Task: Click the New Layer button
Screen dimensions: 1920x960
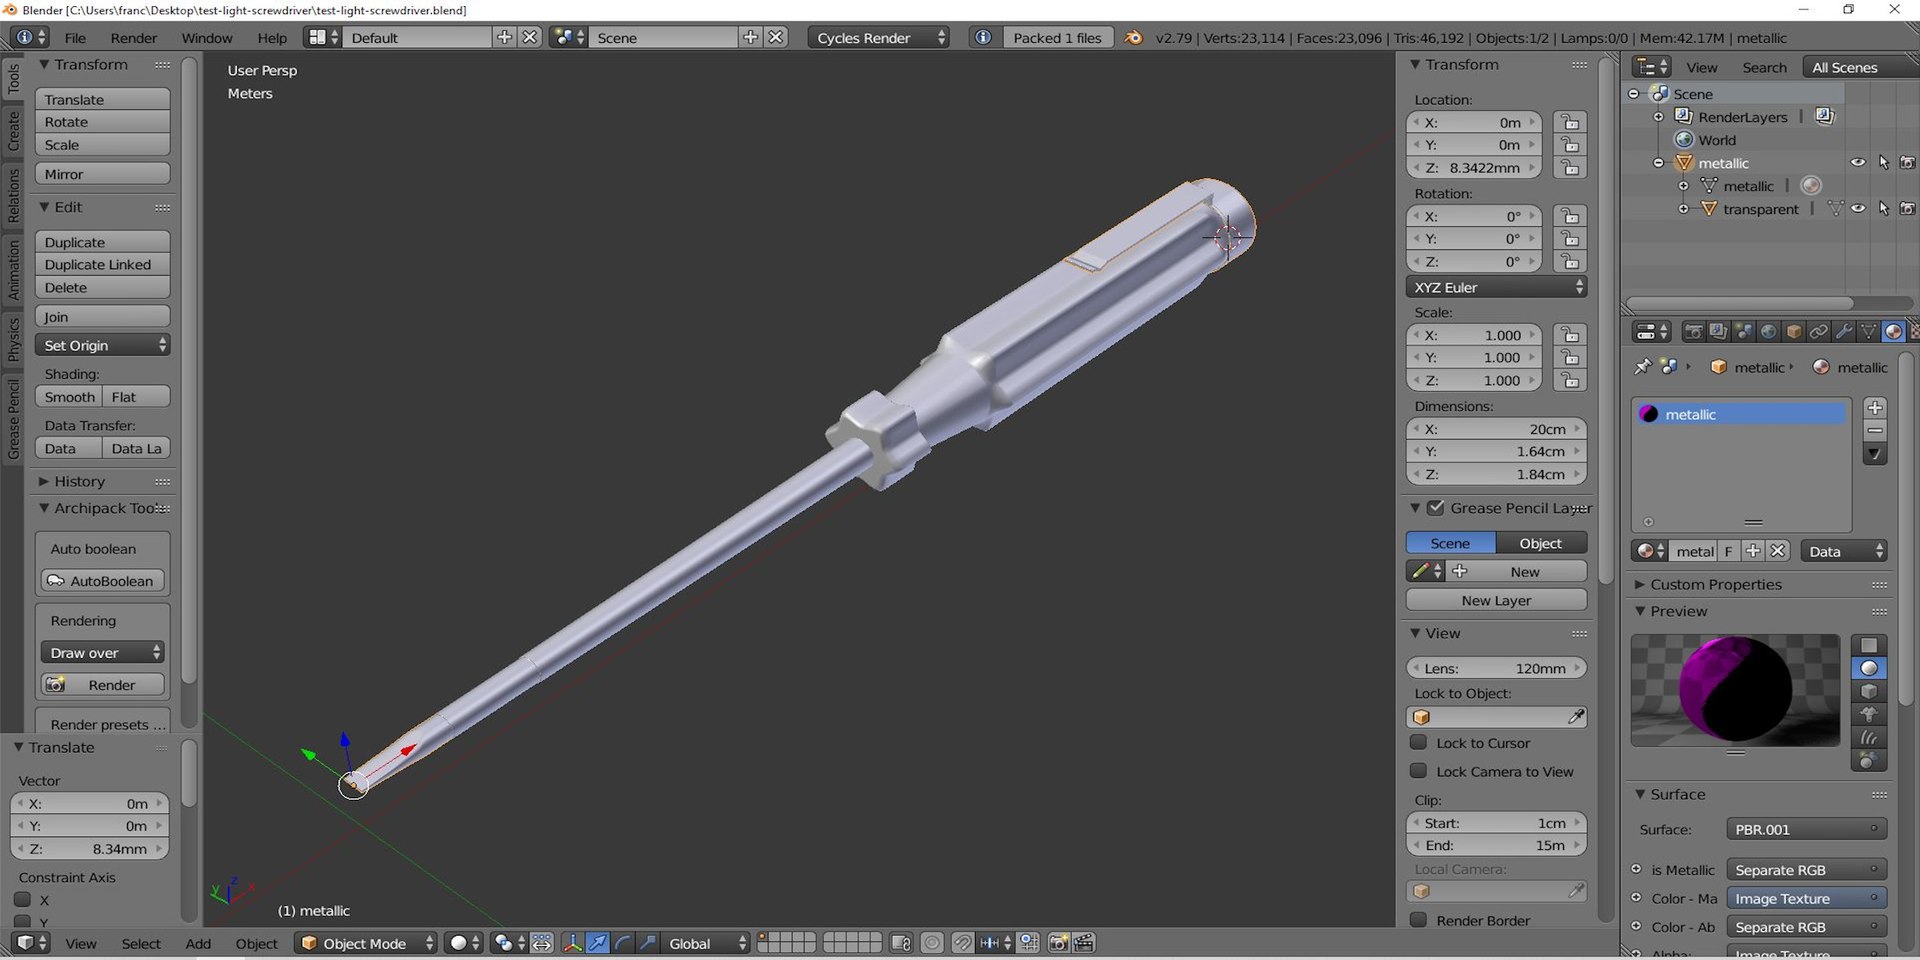Action: (1496, 600)
